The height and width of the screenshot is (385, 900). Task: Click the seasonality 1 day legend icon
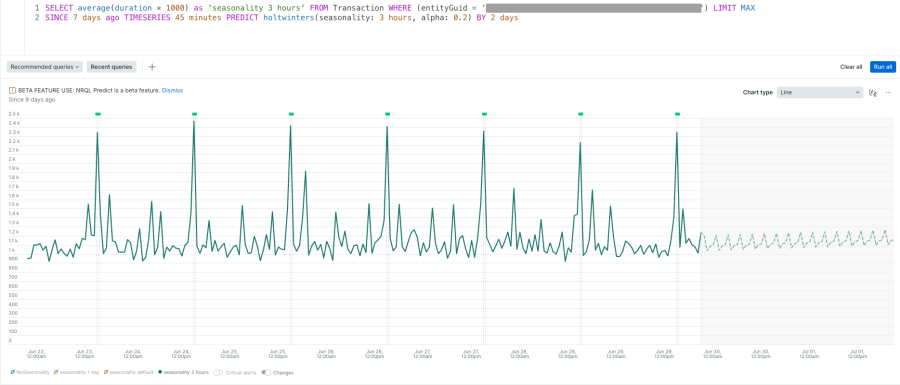point(56,372)
